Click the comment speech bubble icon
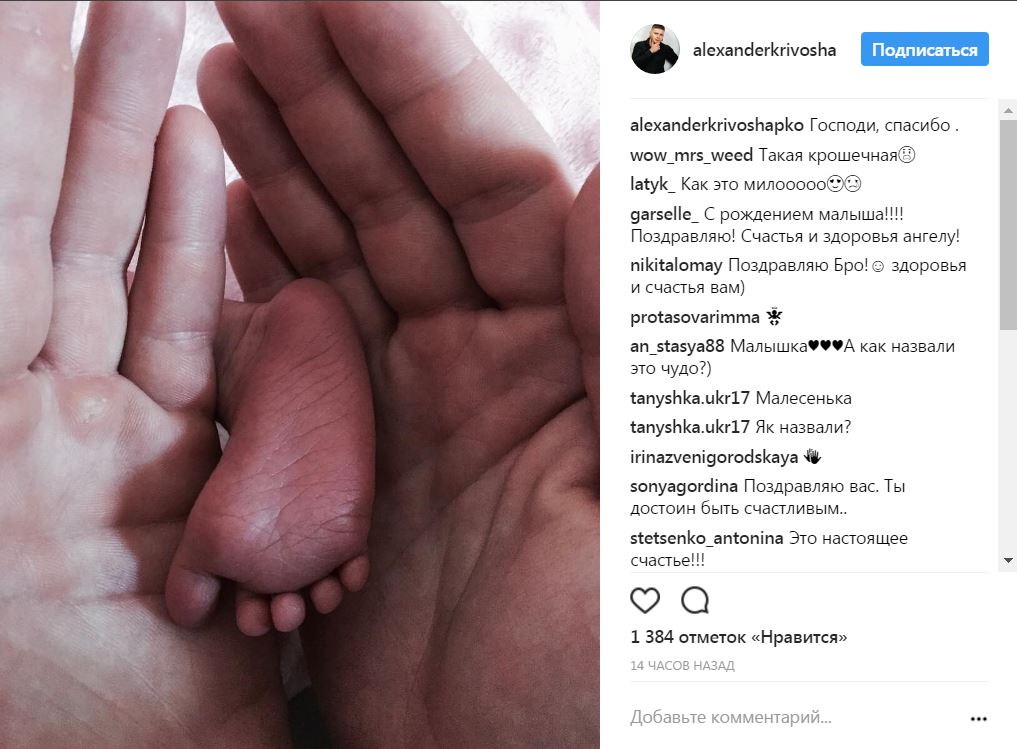Screen dimensions: 1017x749 695,600
